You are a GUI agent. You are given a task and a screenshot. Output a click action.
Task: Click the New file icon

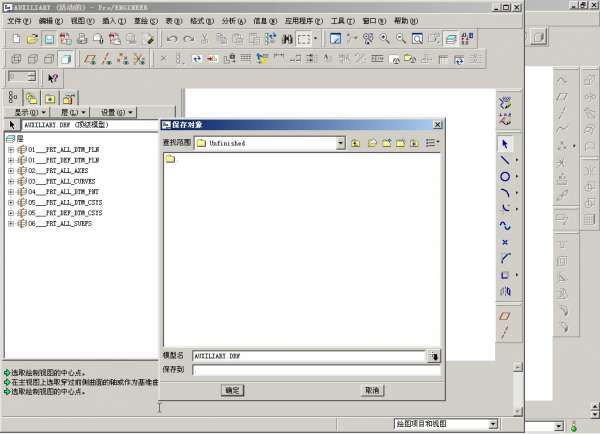[16, 39]
